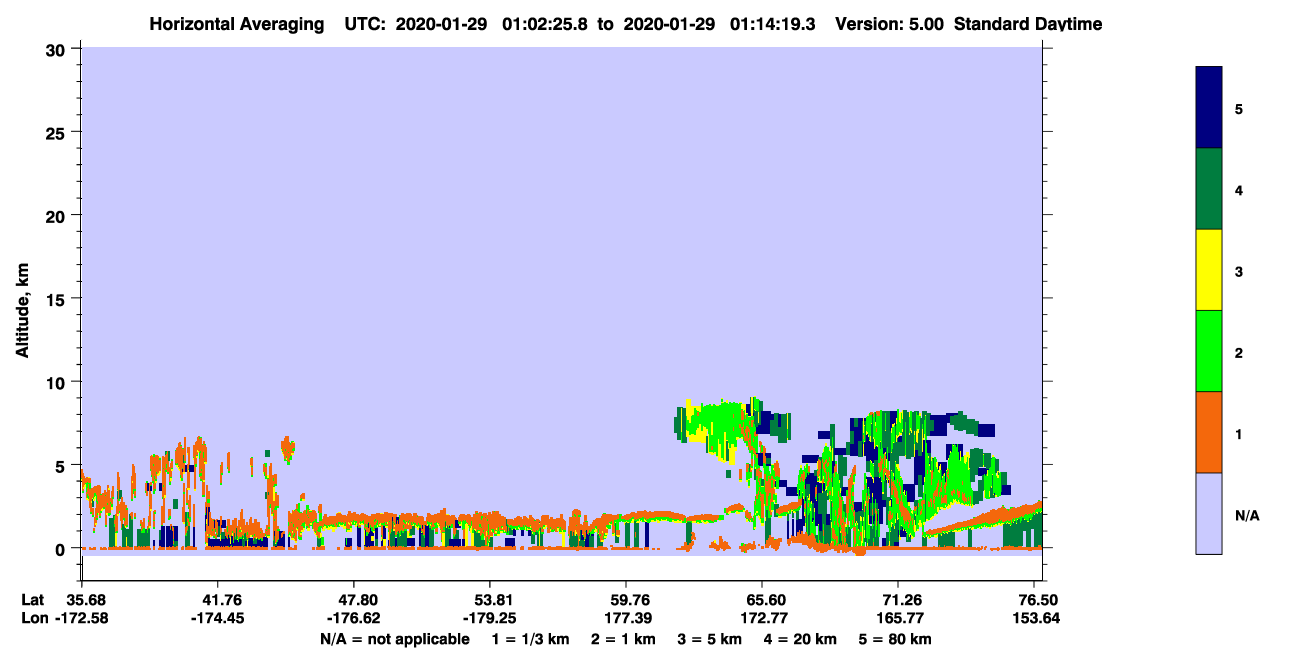Click the dark green level 4 color swatch
Screen dimensions: 1300x667
point(1209,189)
